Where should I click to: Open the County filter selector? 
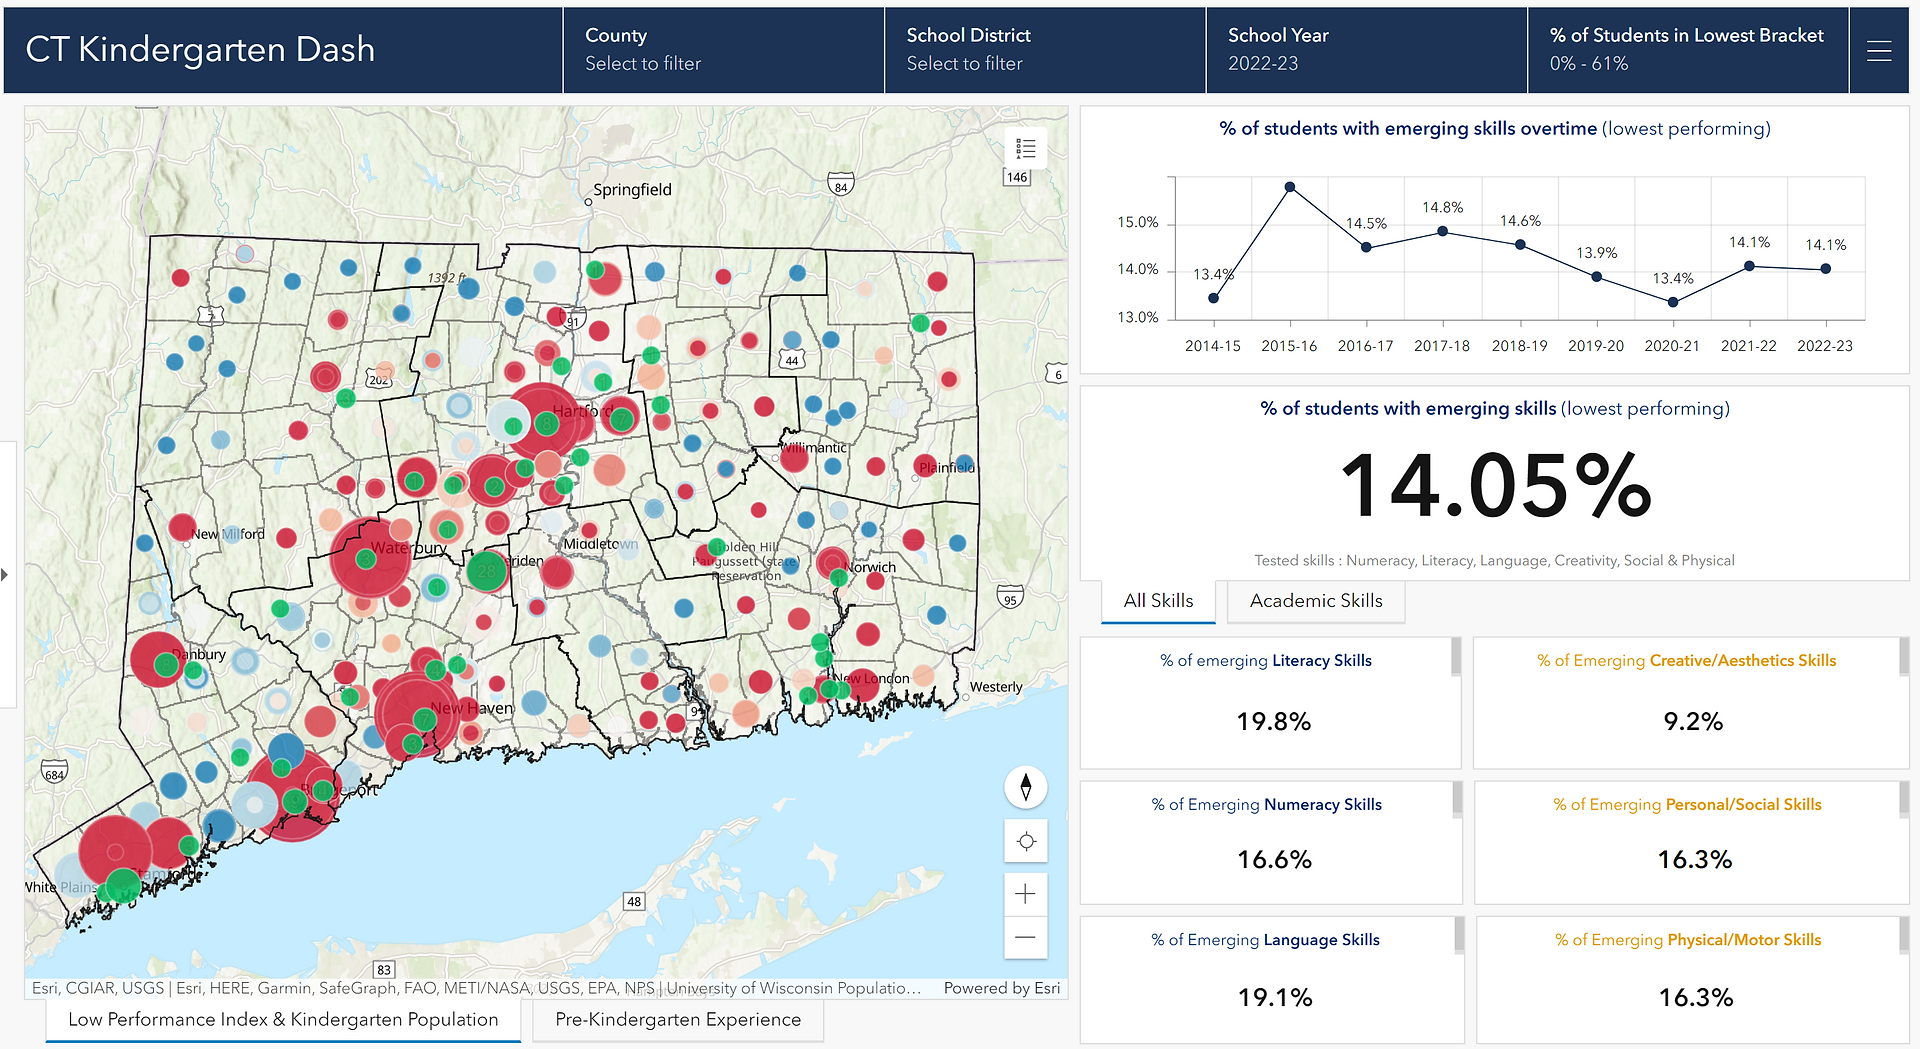click(723, 50)
